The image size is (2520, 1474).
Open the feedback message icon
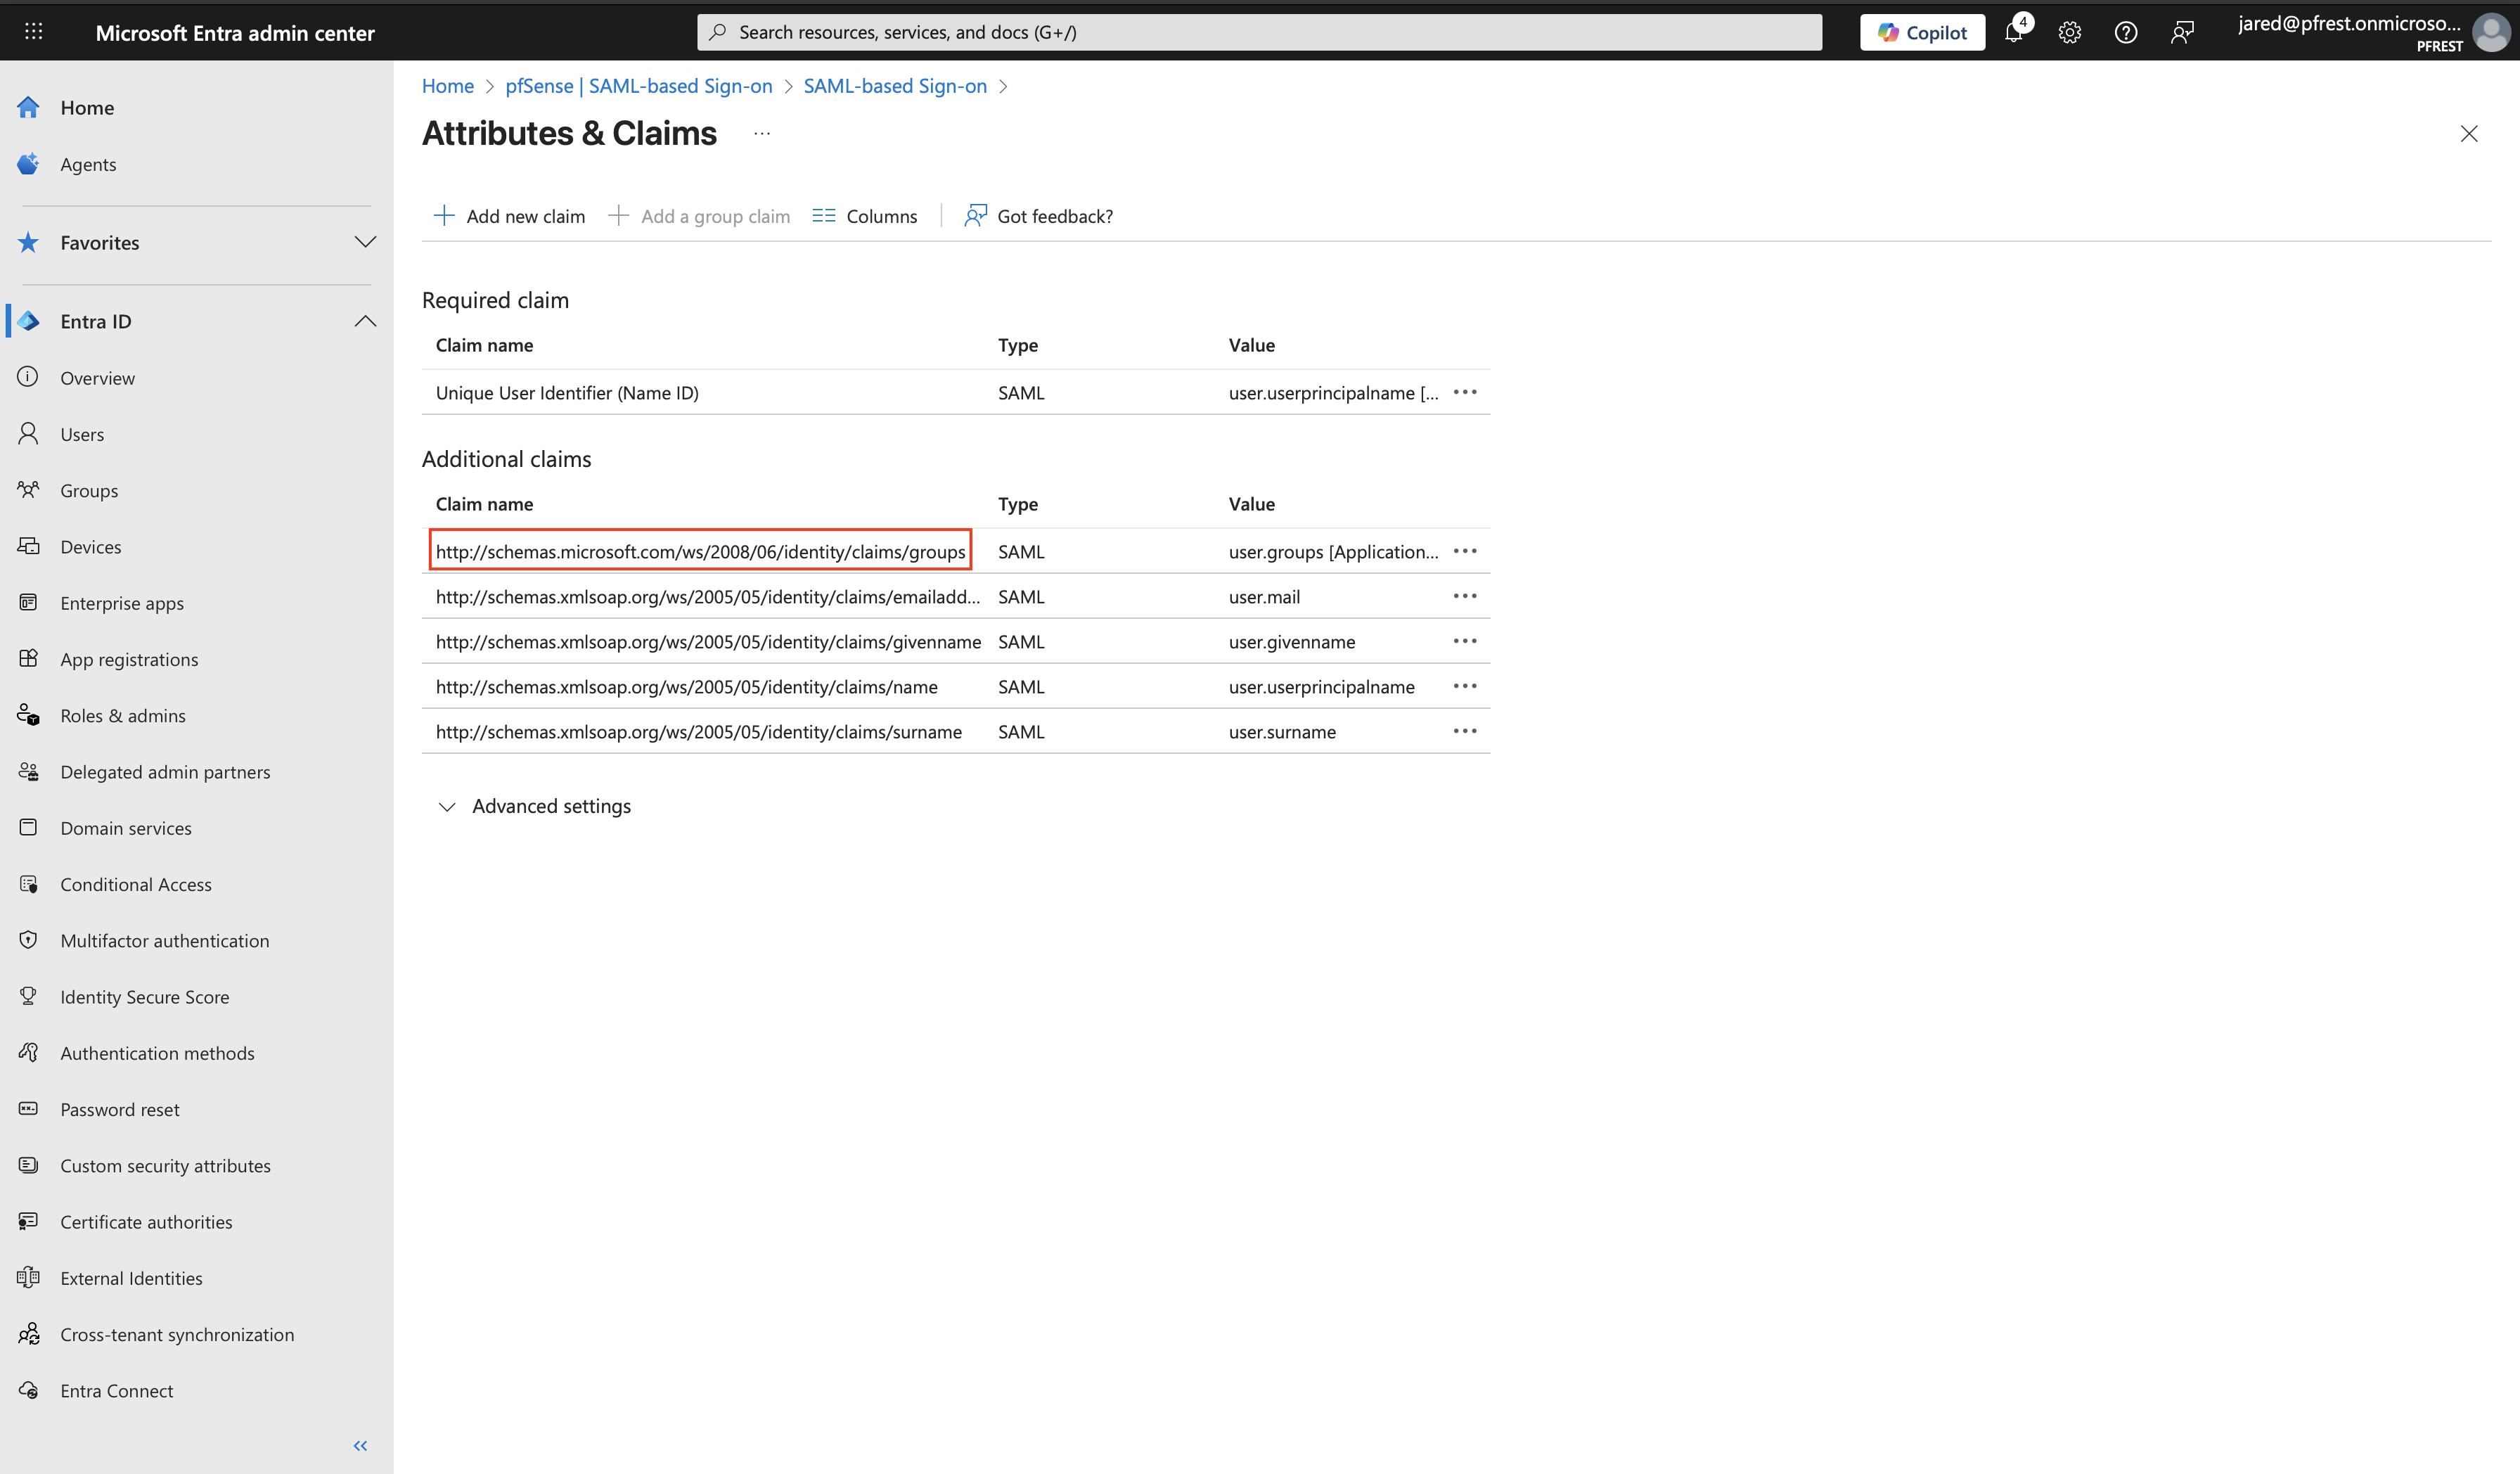(x=2182, y=31)
